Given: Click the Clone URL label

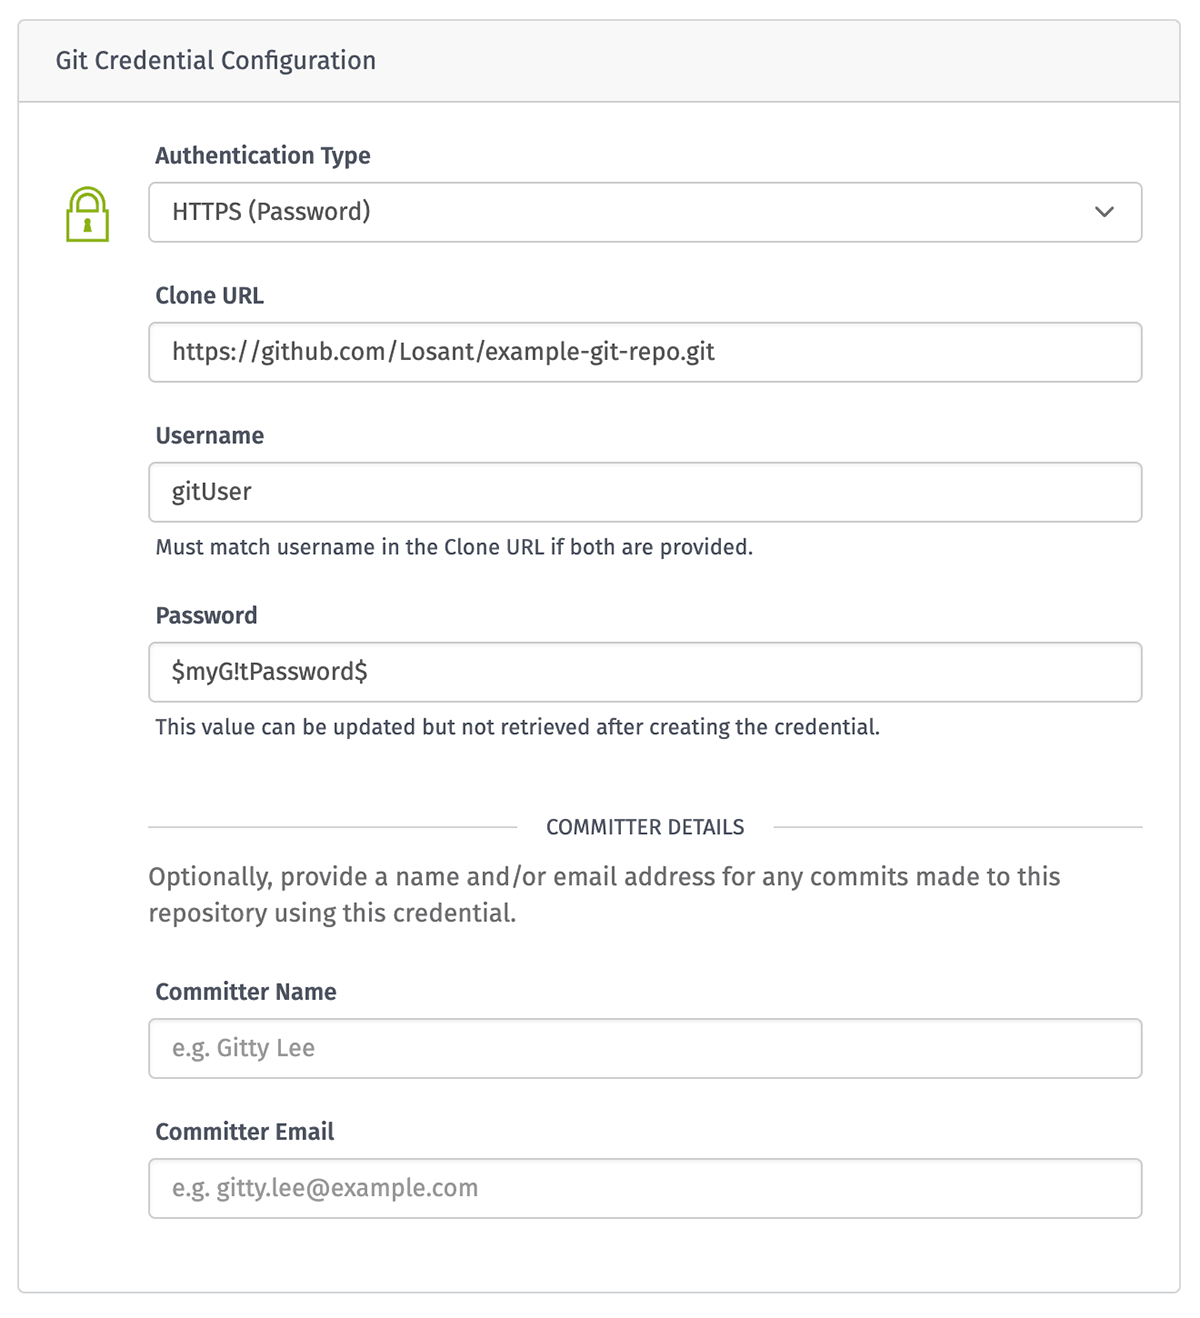Looking at the screenshot, I should click(x=209, y=295).
